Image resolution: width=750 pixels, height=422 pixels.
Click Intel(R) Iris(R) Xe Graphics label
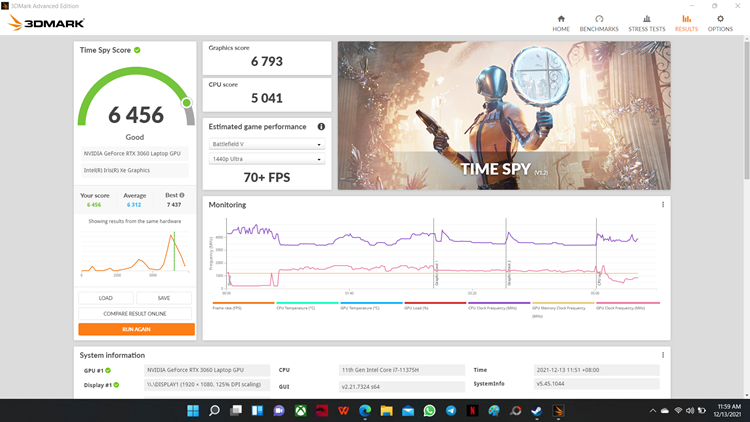pyautogui.click(x=134, y=170)
